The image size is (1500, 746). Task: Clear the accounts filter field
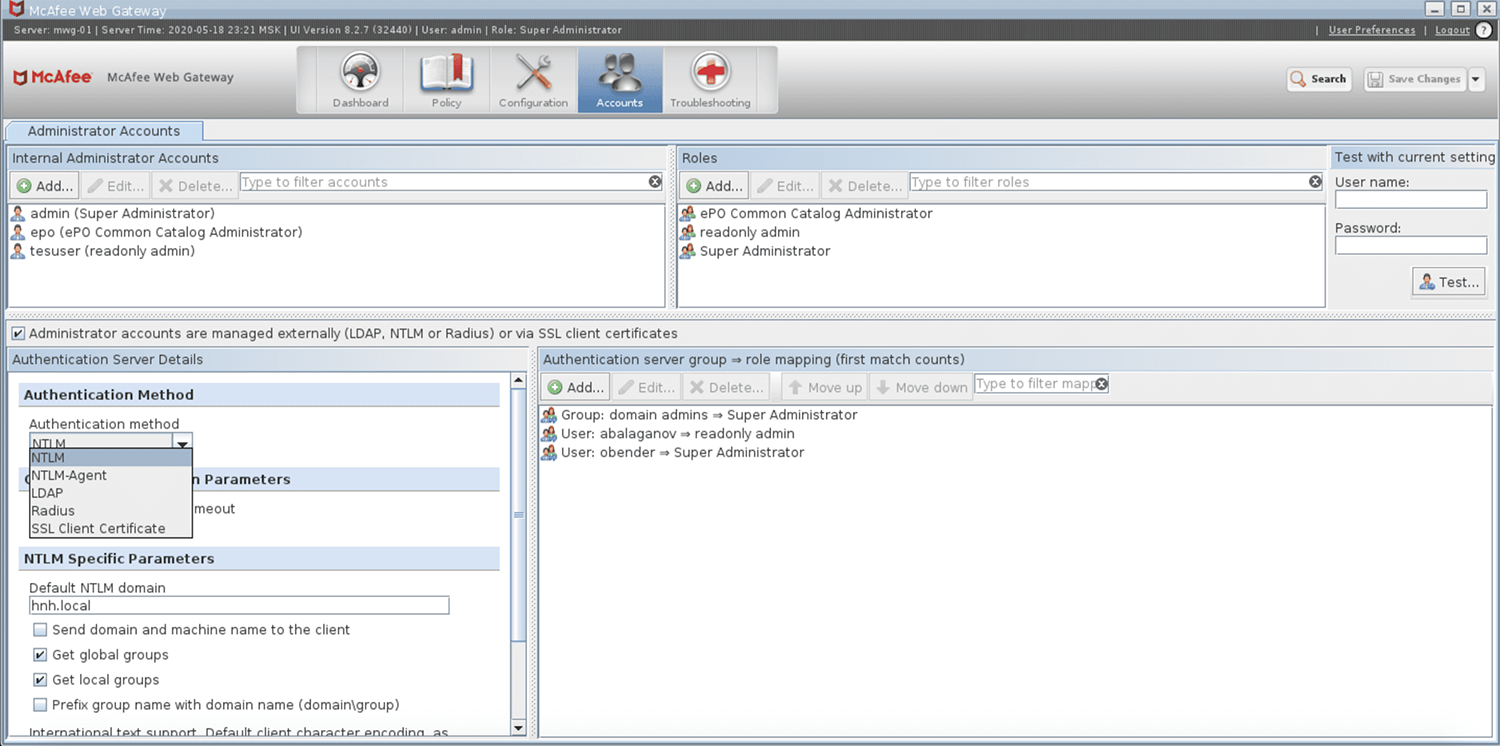tap(655, 182)
